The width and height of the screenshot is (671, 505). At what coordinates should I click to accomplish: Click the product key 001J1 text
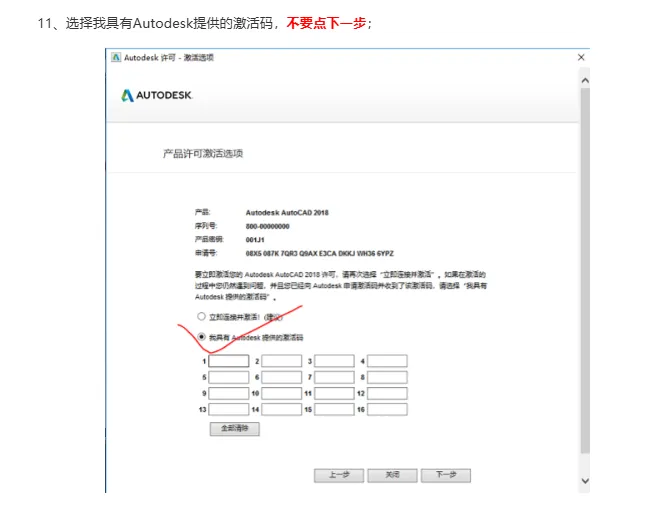(255, 240)
